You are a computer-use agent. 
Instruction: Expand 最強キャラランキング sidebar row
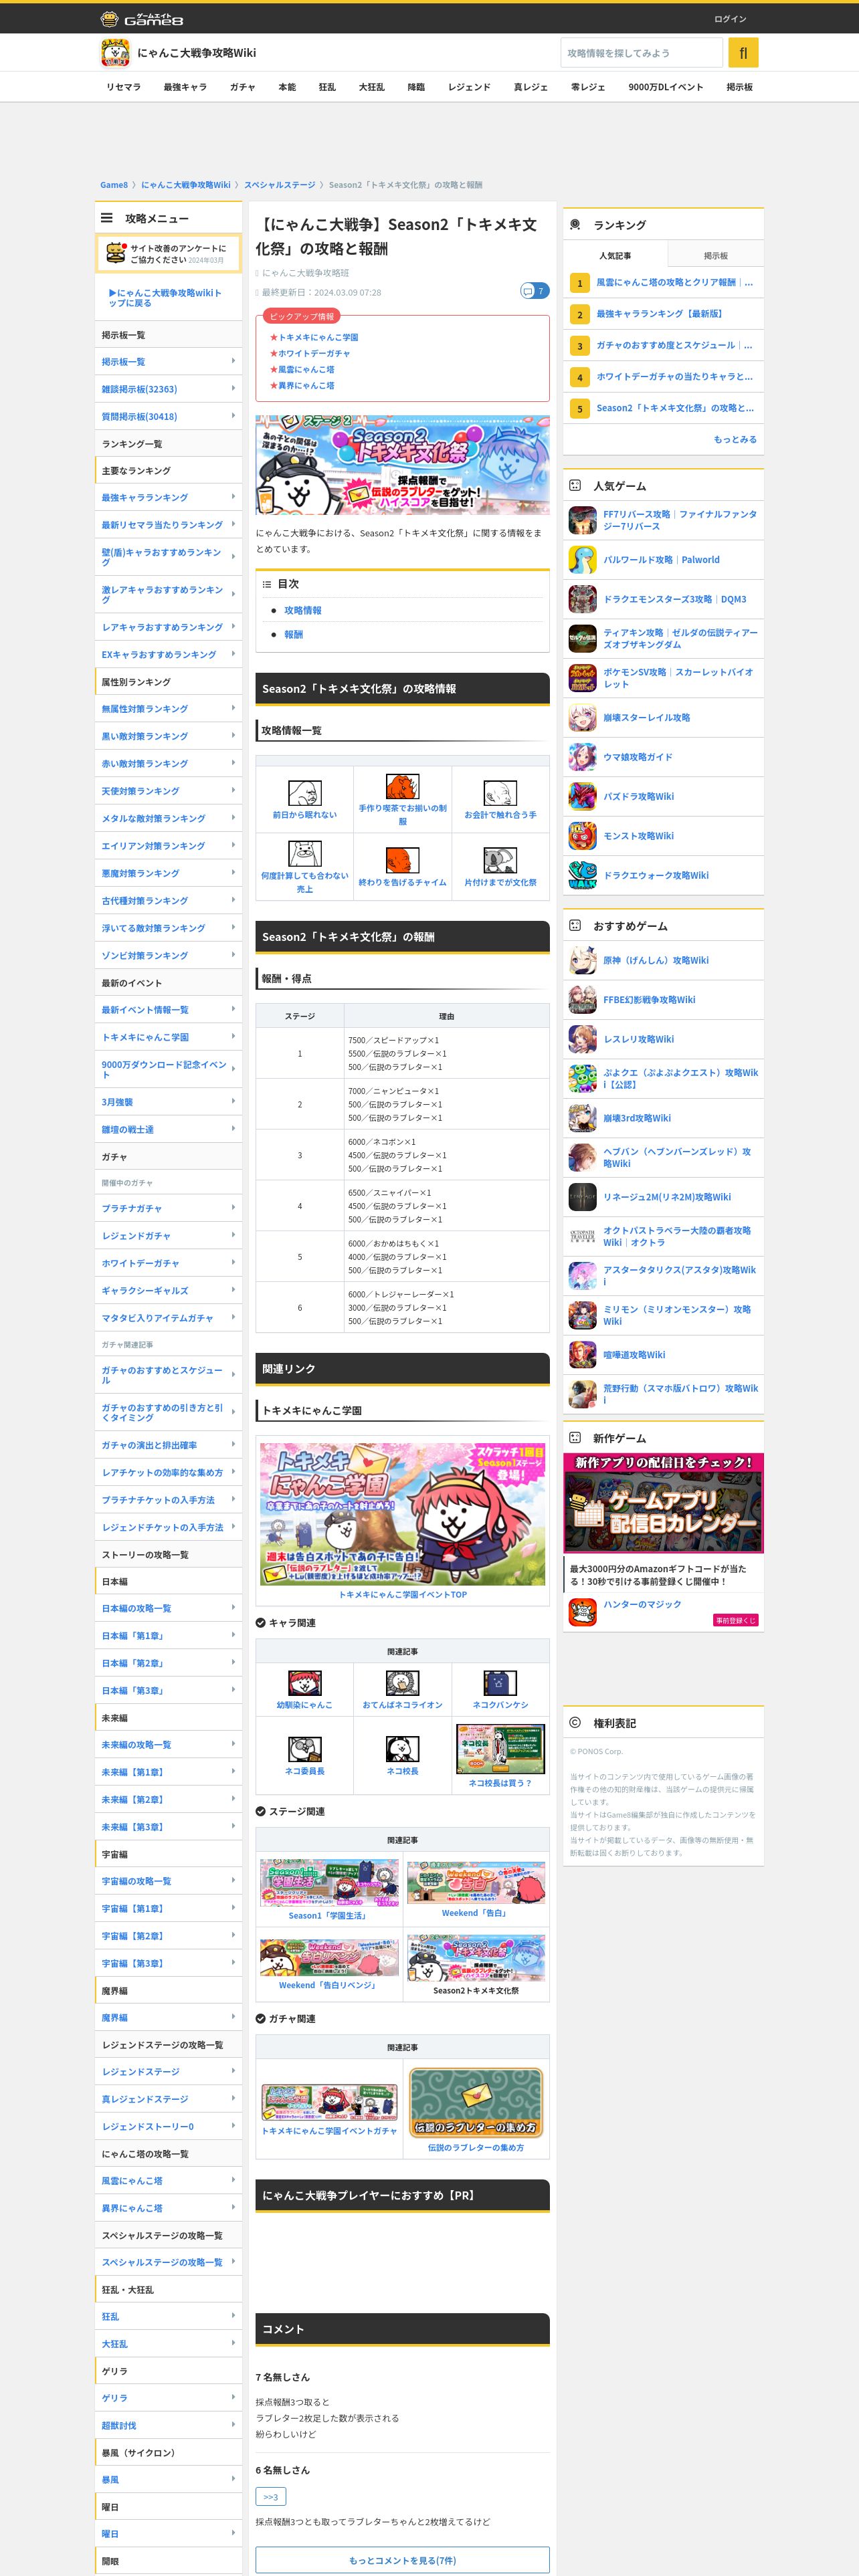tap(168, 497)
